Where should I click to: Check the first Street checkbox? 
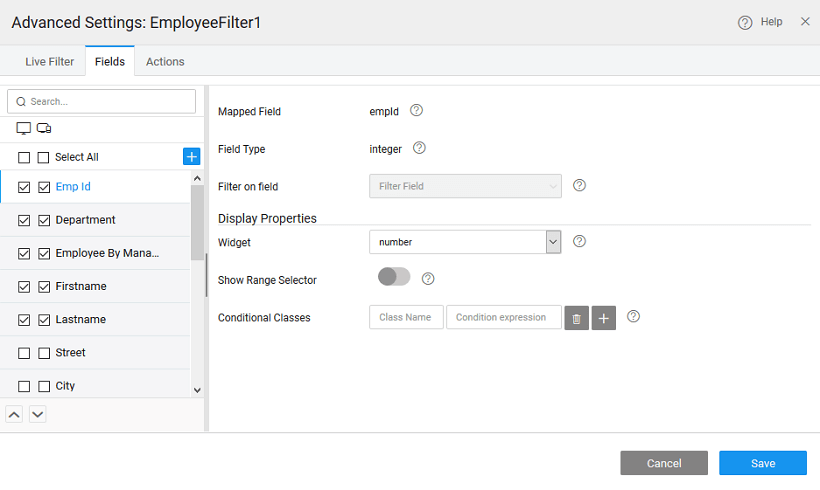pyautogui.click(x=24, y=353)
